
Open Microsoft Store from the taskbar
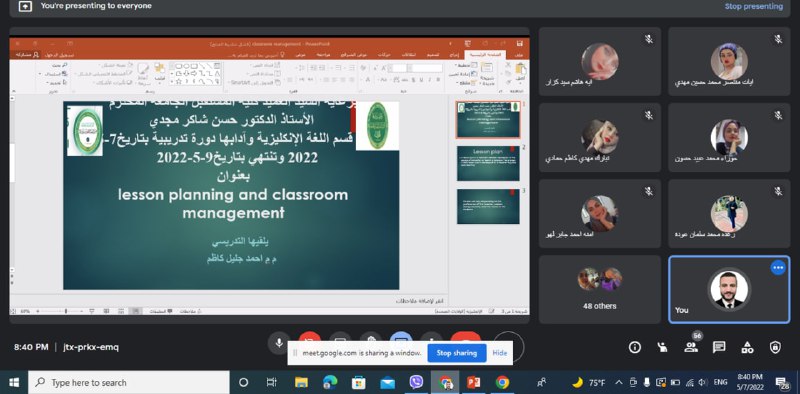coord(359,382)
